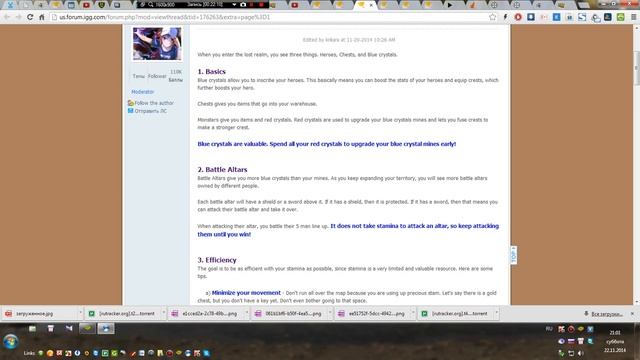Click the Follower label under the avatar
This screenshot has height=360, width=640.
click(x=157, y=76)
